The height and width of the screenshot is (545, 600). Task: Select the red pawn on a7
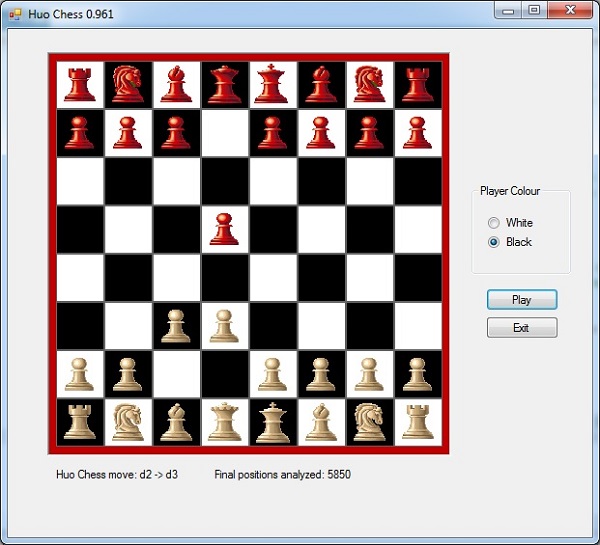(x=80, y=133)
